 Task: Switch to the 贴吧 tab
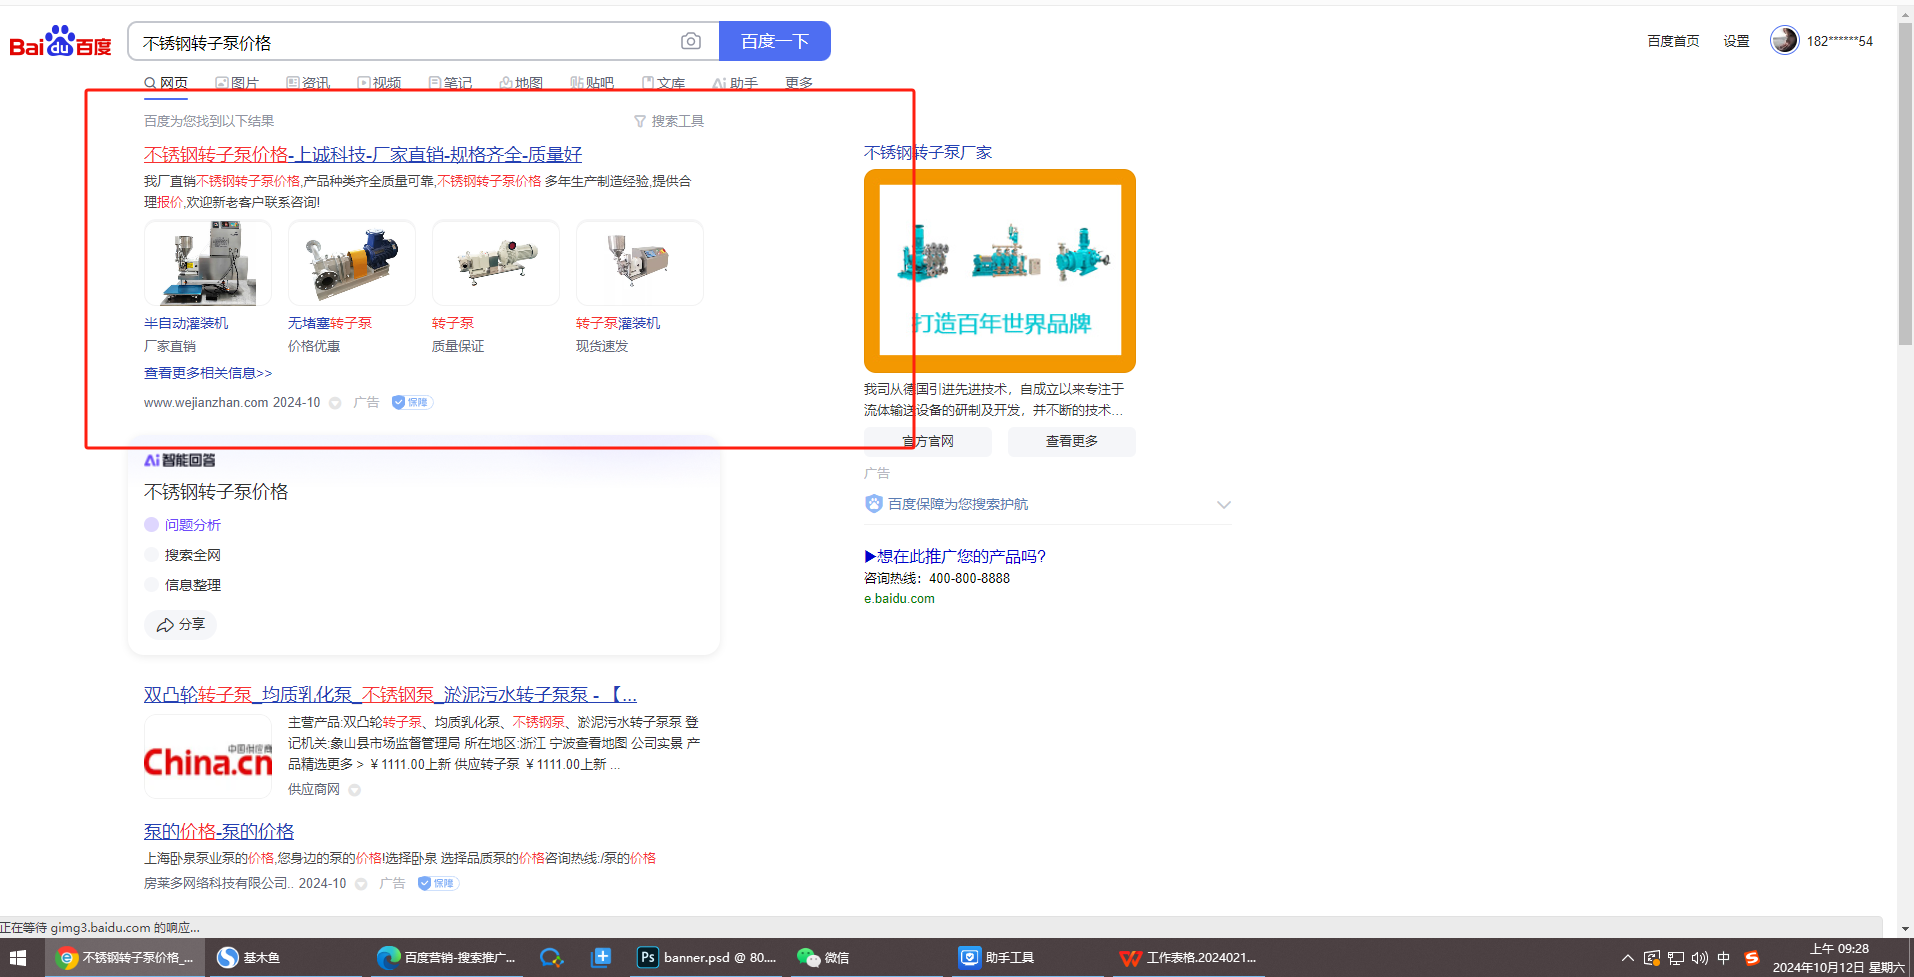(x=592, y=83)
